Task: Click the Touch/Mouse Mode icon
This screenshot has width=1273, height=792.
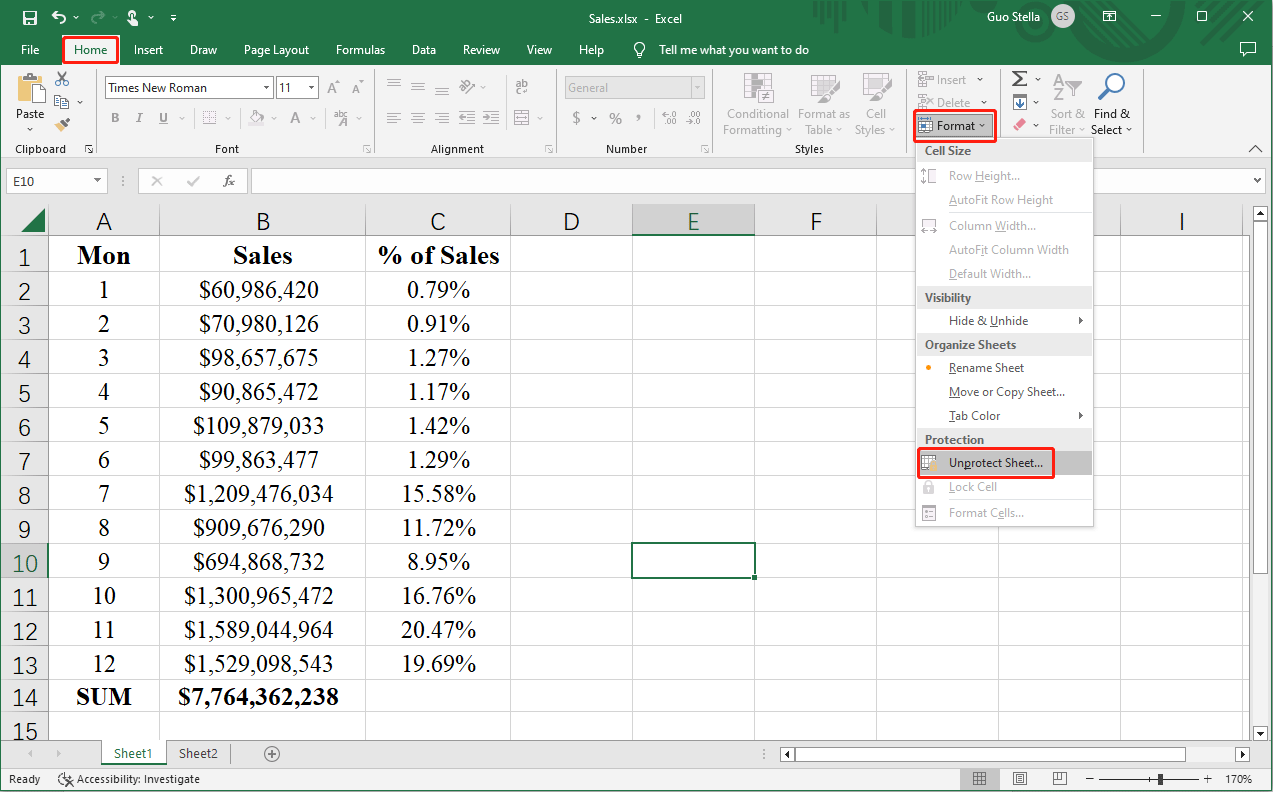Action: tap(134, 18)
